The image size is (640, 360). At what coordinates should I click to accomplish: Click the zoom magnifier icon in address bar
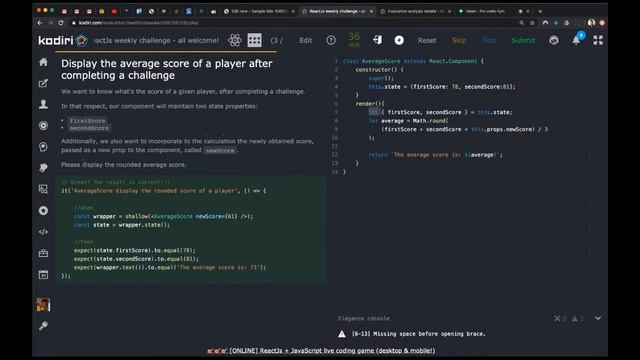(522, 23)
